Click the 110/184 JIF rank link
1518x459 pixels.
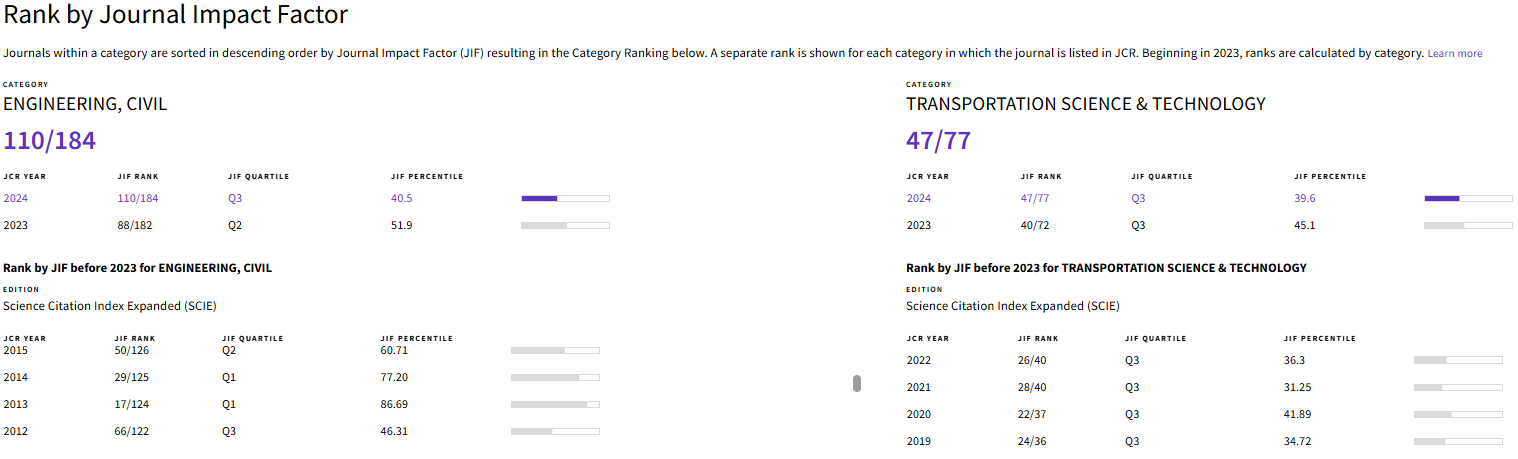pos(138,198)
